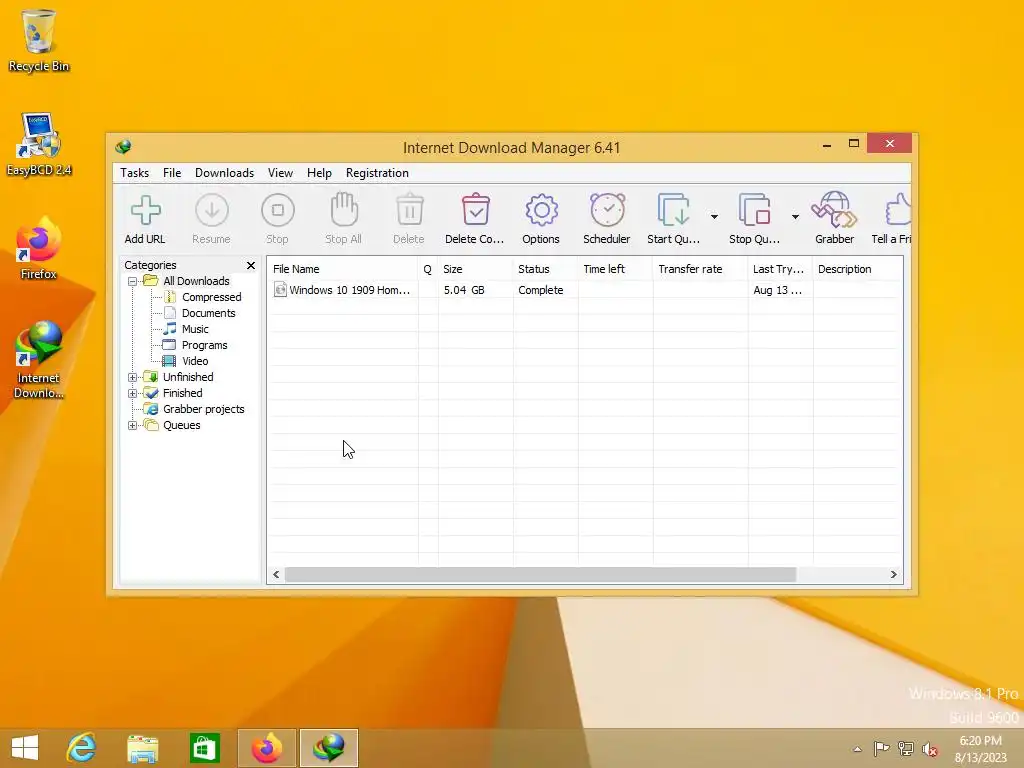1024x768 pixels.
Task: Open the Registration menu
Action: coord(377,173)
